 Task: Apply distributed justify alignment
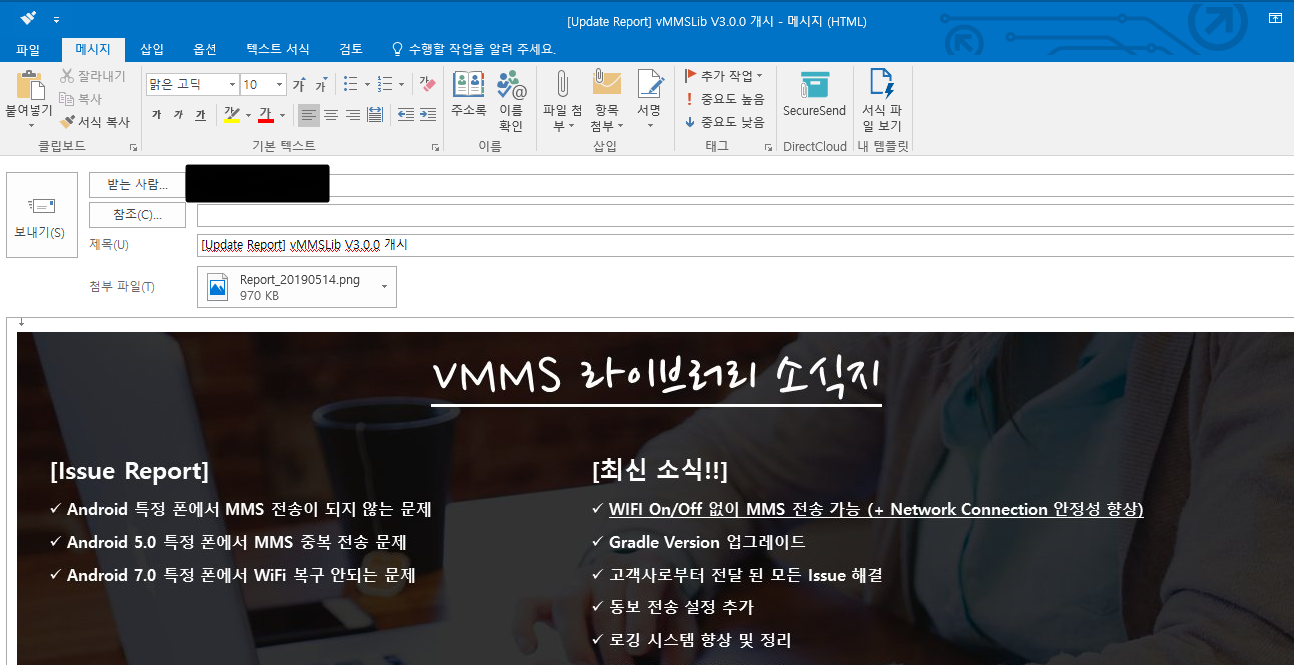point(375,115)
